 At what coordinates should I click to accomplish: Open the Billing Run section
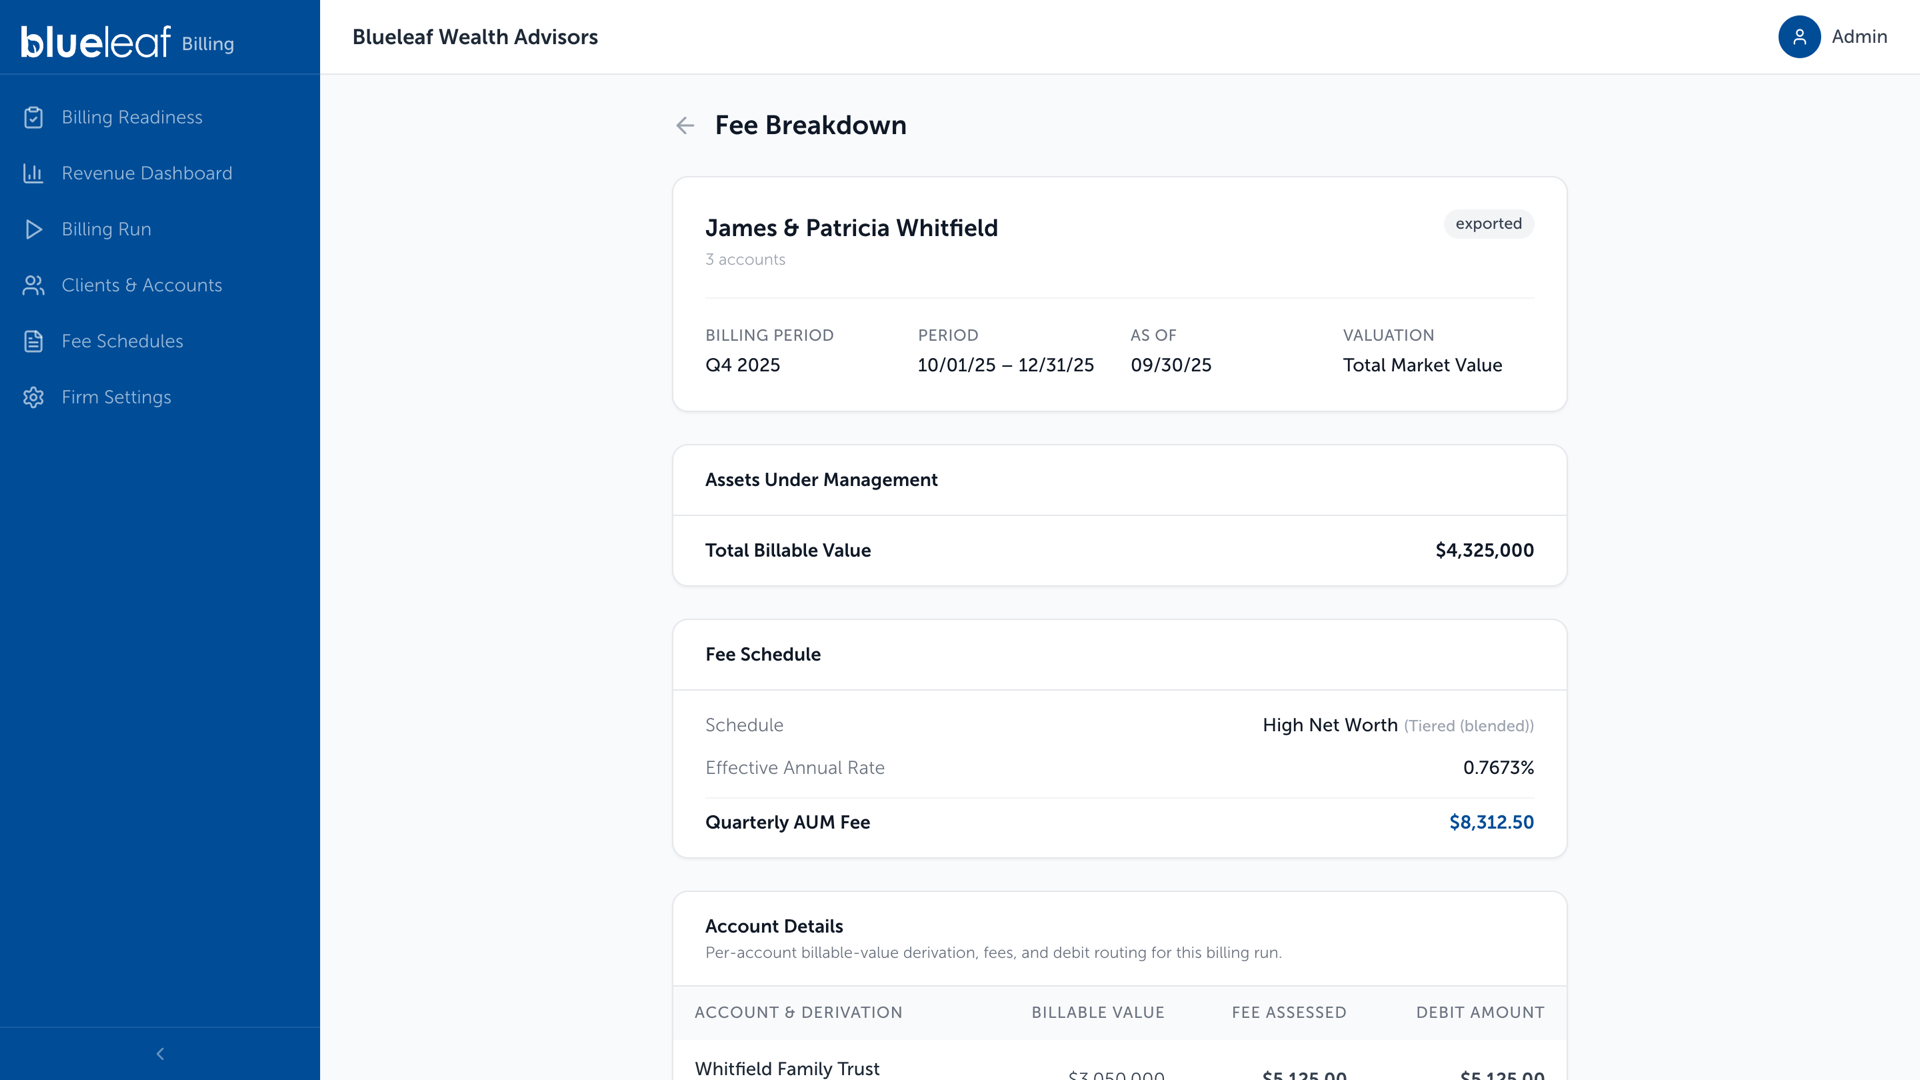tap(160, 229)
